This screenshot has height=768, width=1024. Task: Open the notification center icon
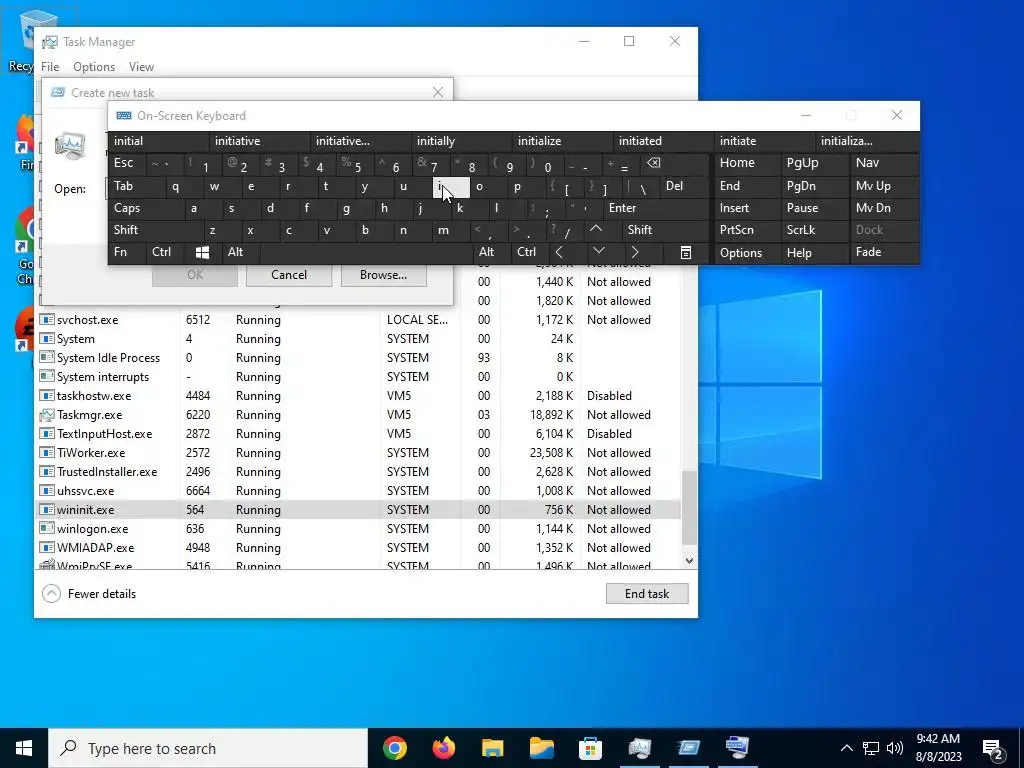[993, 748]
